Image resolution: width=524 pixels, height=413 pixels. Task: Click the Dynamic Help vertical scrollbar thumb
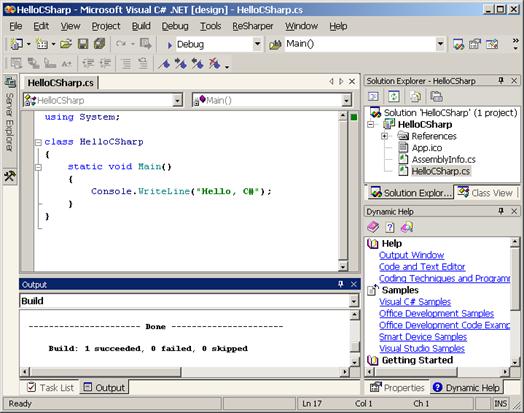[515, 279]
